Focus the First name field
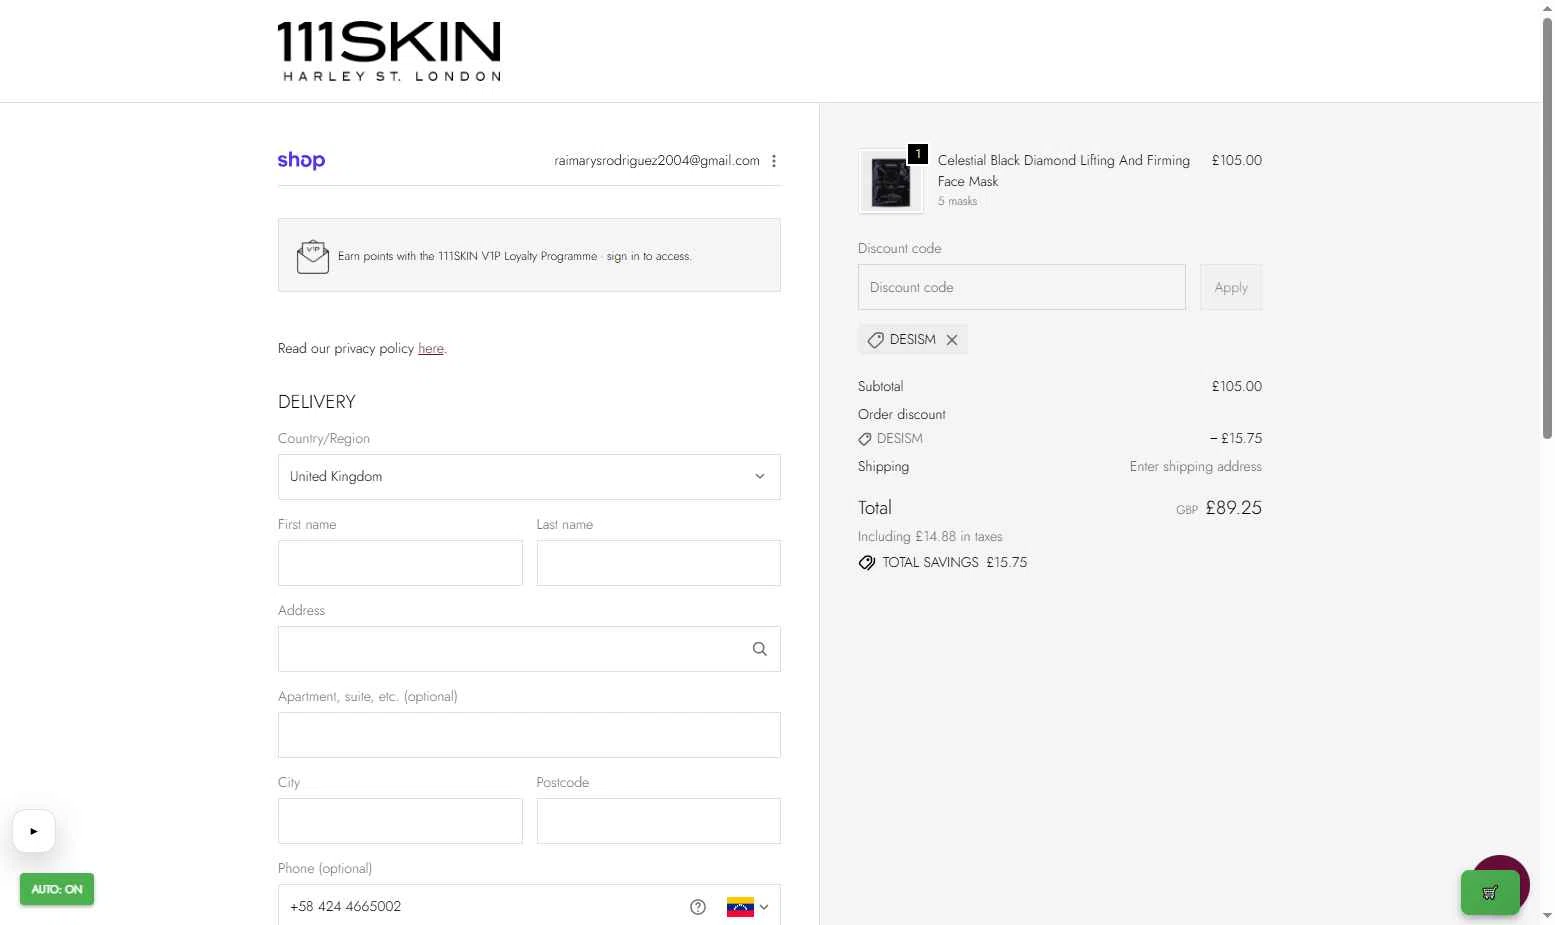 coord(400,563)
